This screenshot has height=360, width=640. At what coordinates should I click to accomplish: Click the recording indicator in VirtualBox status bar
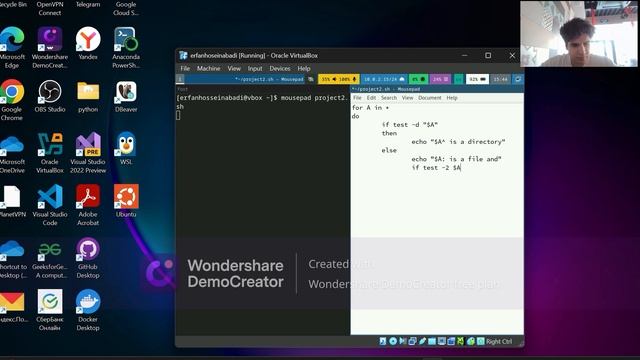click(451, 341)
